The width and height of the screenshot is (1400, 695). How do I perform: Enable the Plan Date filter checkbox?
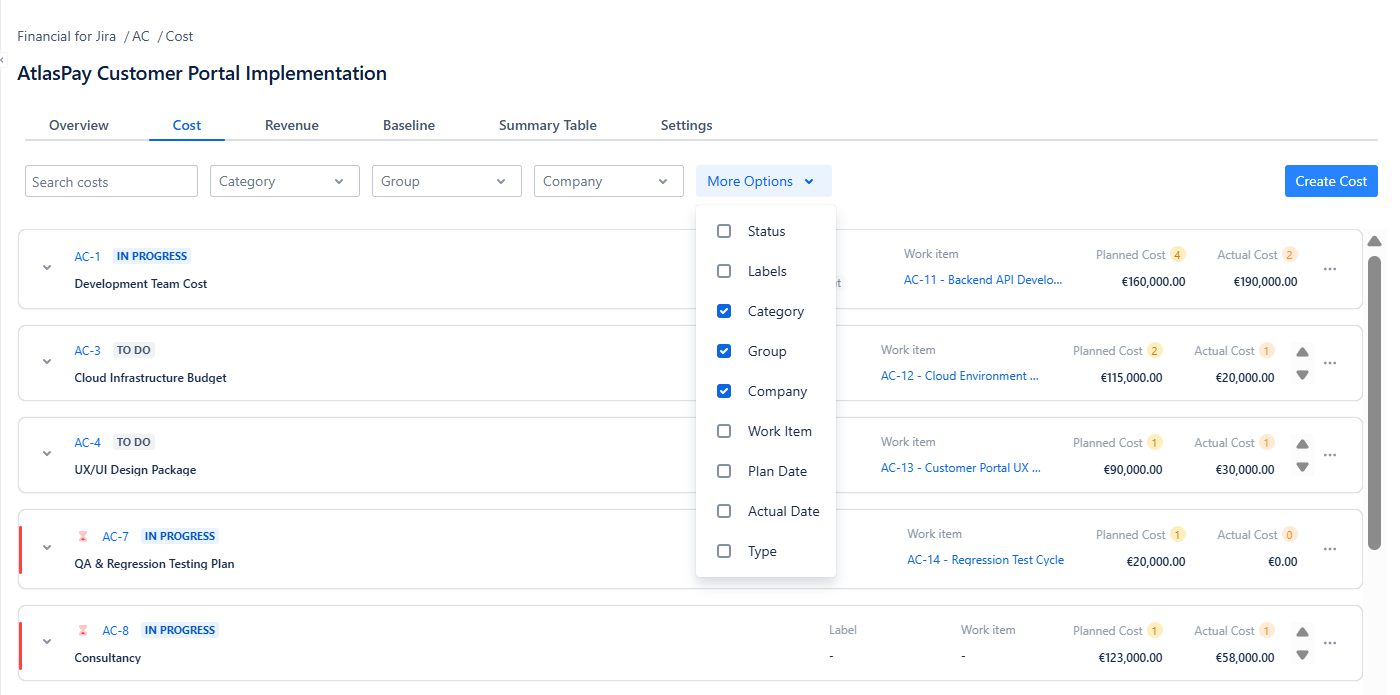tap(724, 471)
